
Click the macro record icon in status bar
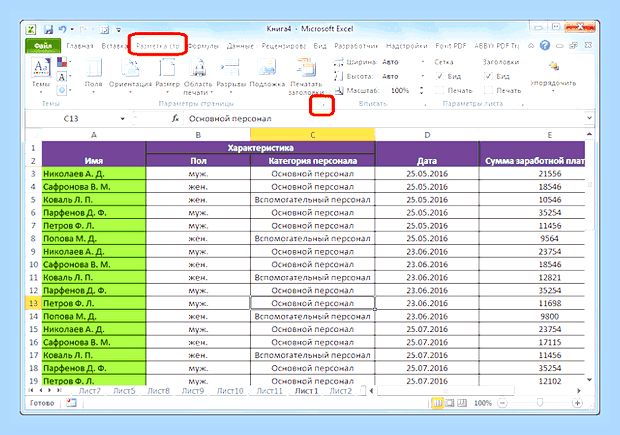(71, 403)
